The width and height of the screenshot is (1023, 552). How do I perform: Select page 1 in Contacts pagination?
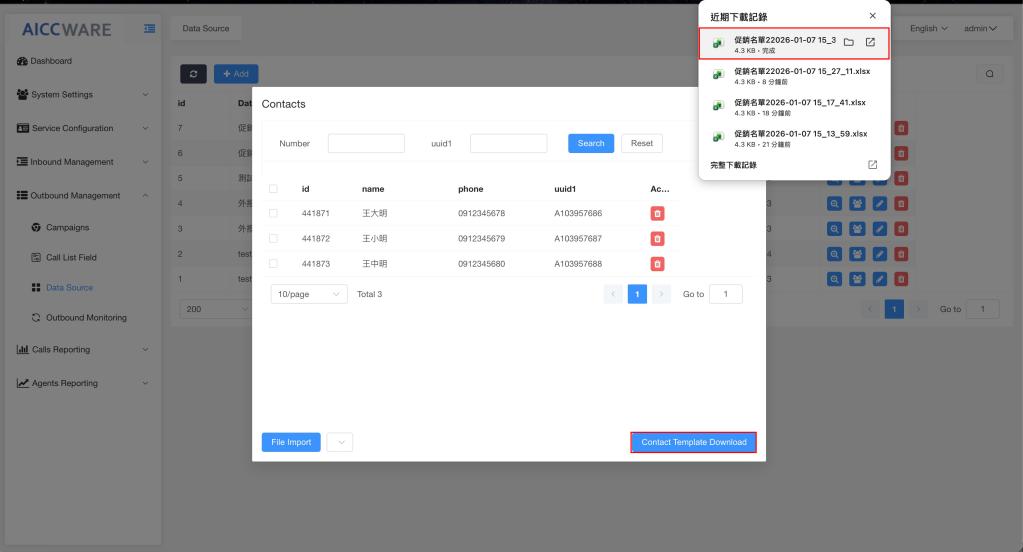[x=637, y=294]
